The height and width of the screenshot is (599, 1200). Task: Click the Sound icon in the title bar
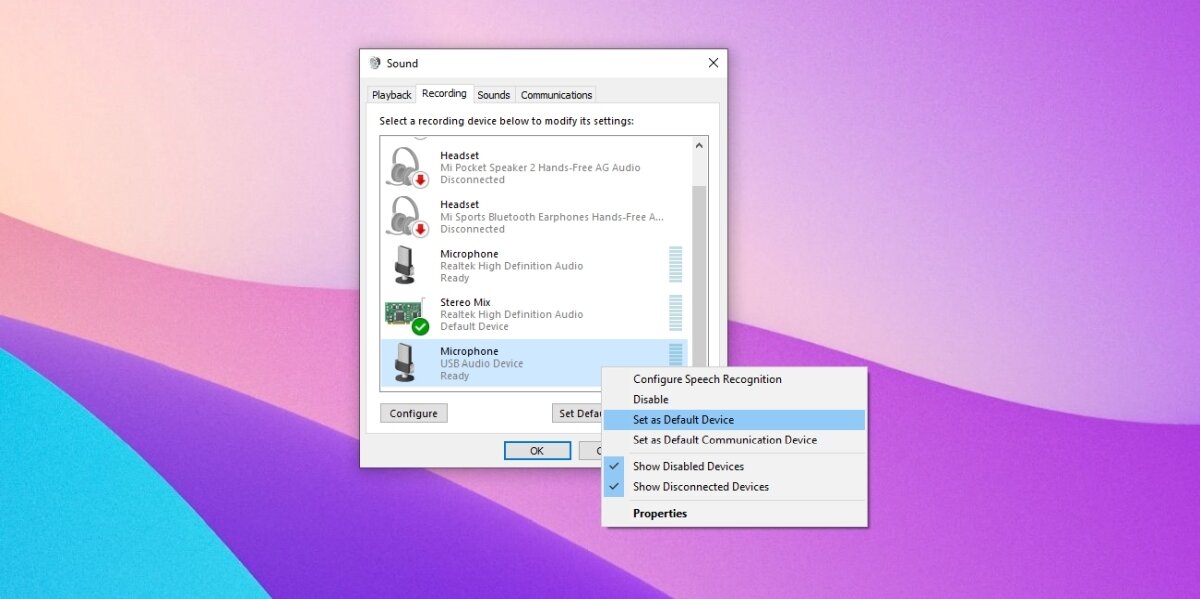pyautogui.click(x=376, y=62)
